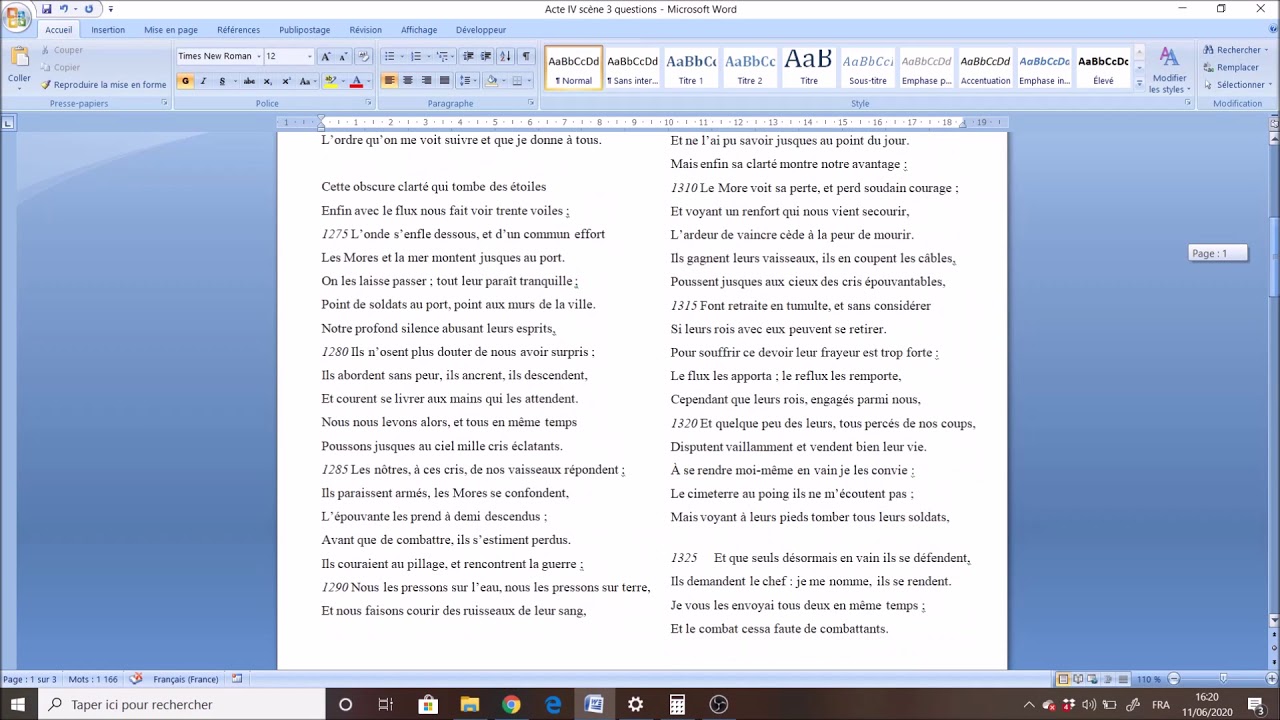Screen dimensions: 1280x720
Task: Open the Révision tab
Action: (365, 30)
